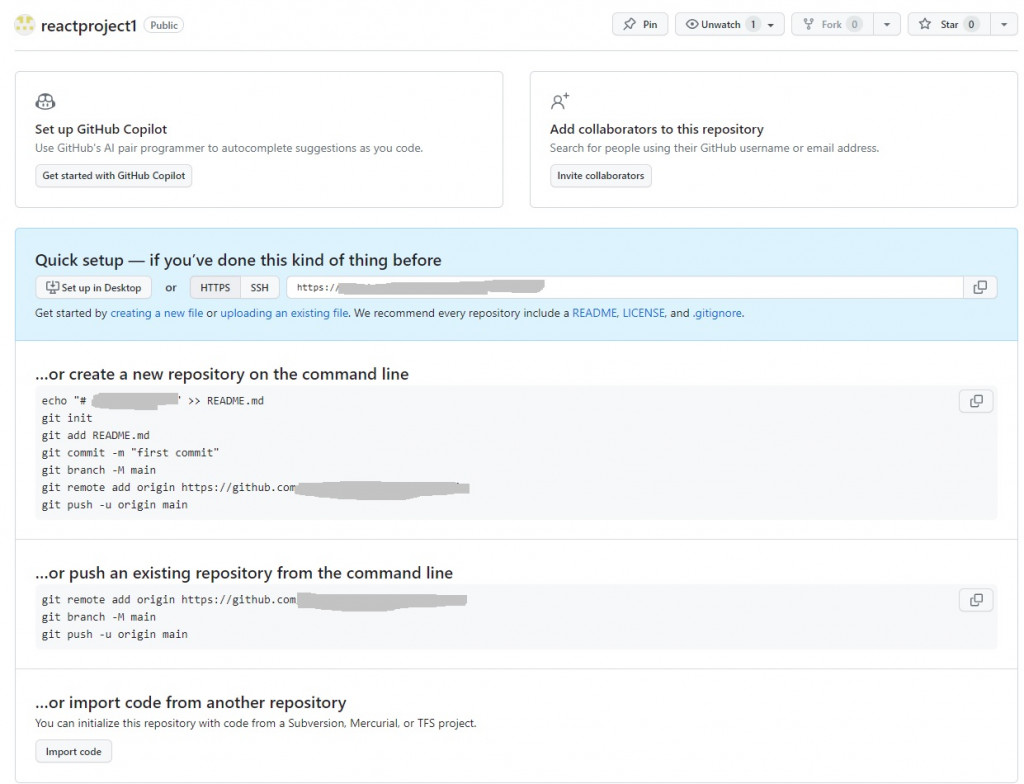Image resolution: width=1024 pixels, height=784 pixels.
Task: Click the repository URL field
Action: point(624,287)
